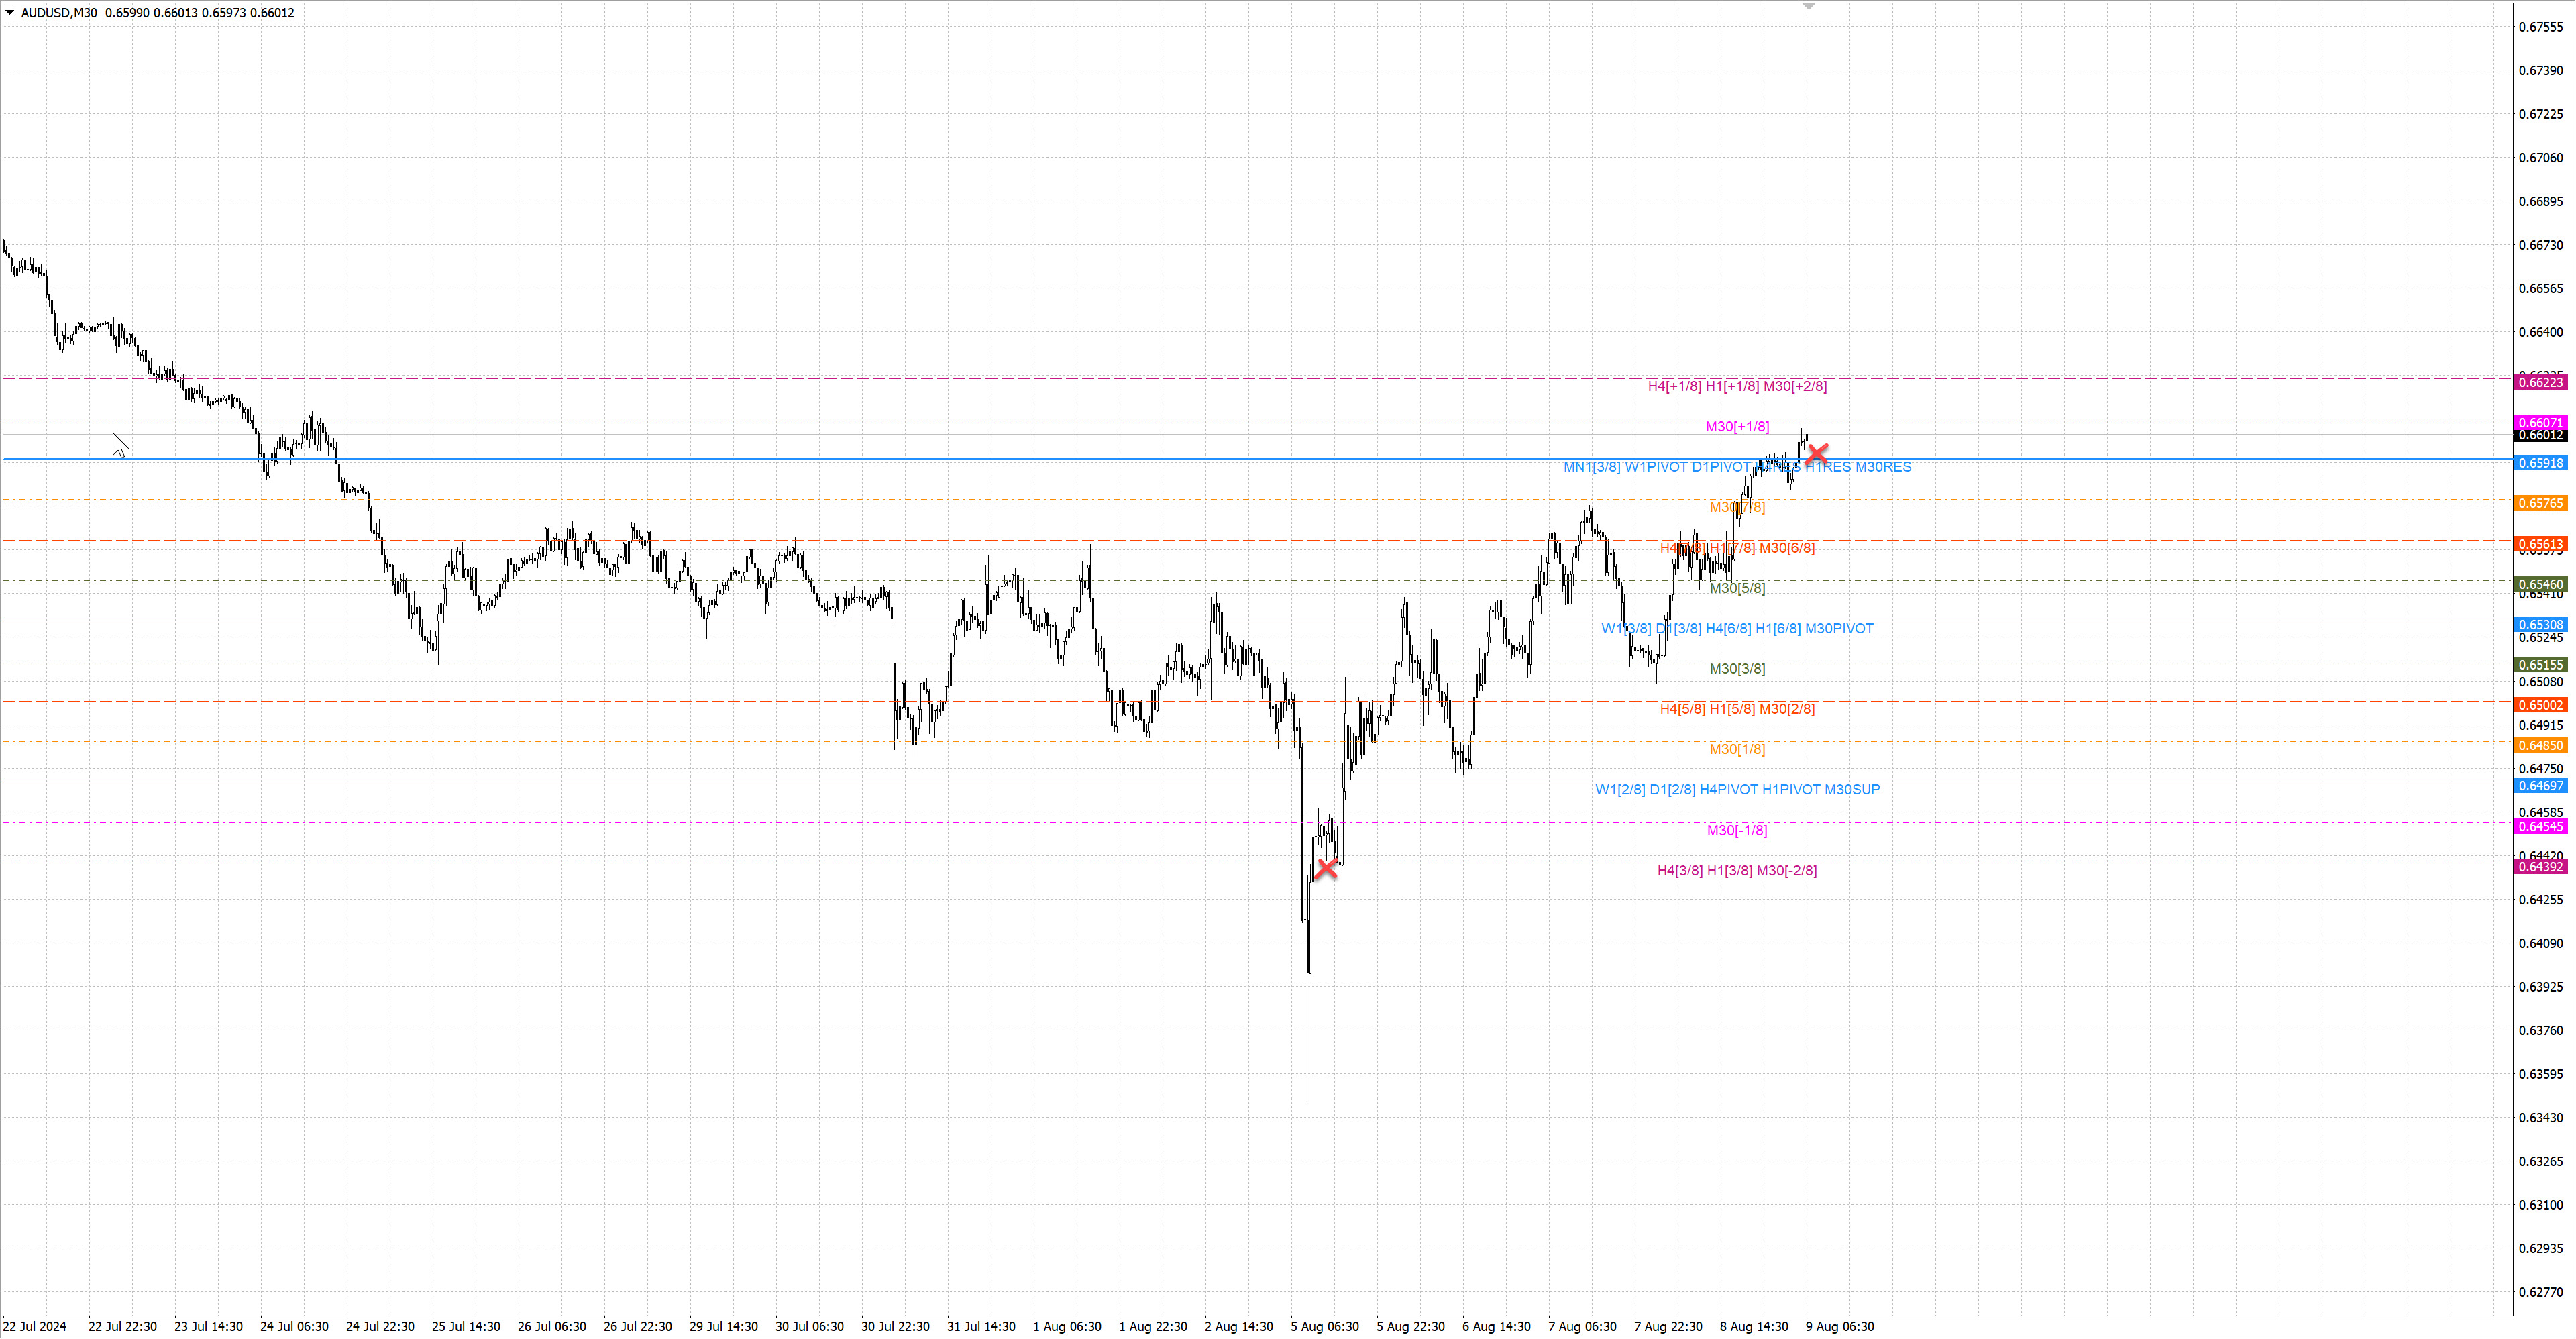
Task: Click H4[+1/8] H1[+1/8] M30[+2/8] label
Action: 1737,386
